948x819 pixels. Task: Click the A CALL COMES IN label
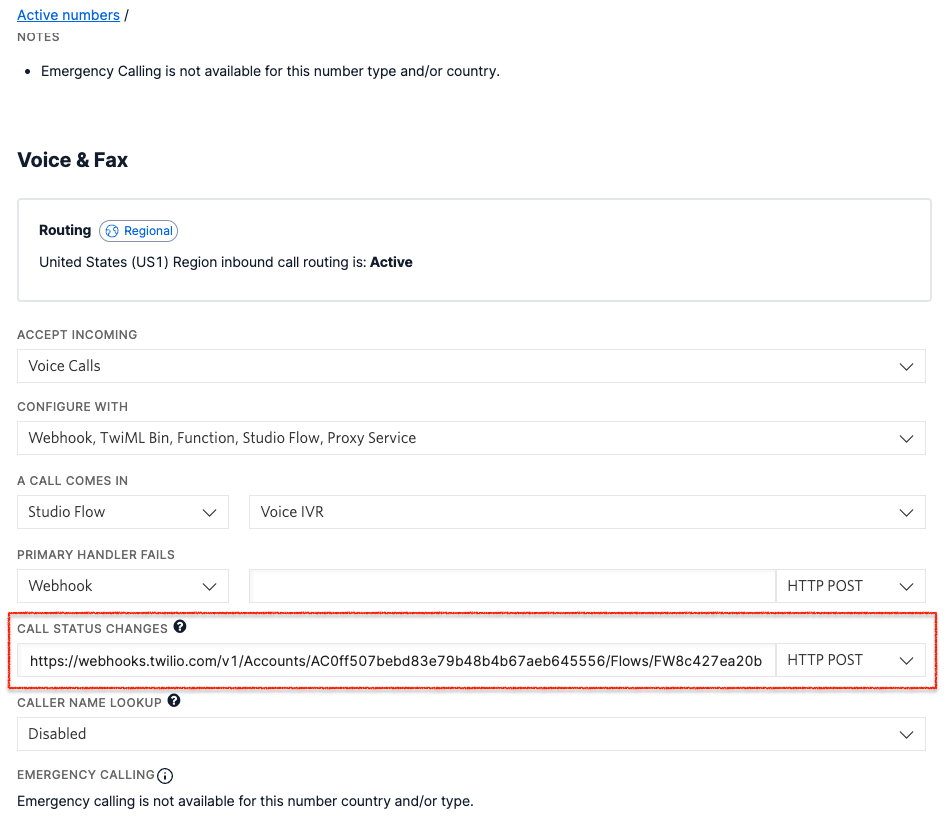tap(73, 481)
